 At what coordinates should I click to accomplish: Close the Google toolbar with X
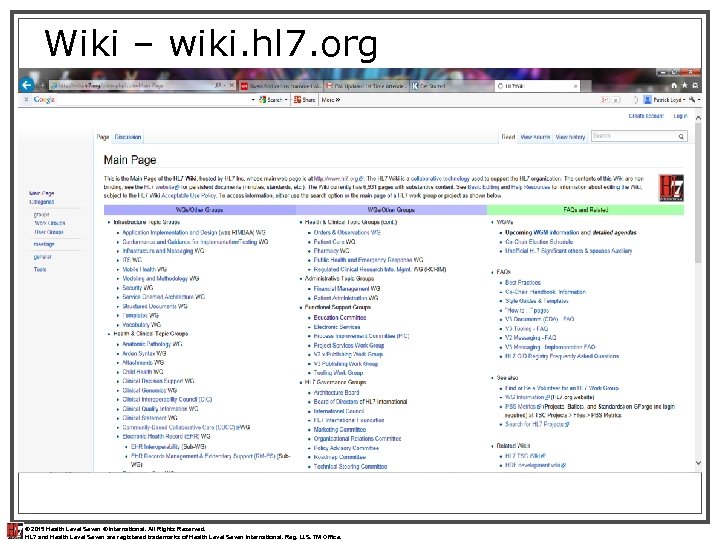pos(26,99)
